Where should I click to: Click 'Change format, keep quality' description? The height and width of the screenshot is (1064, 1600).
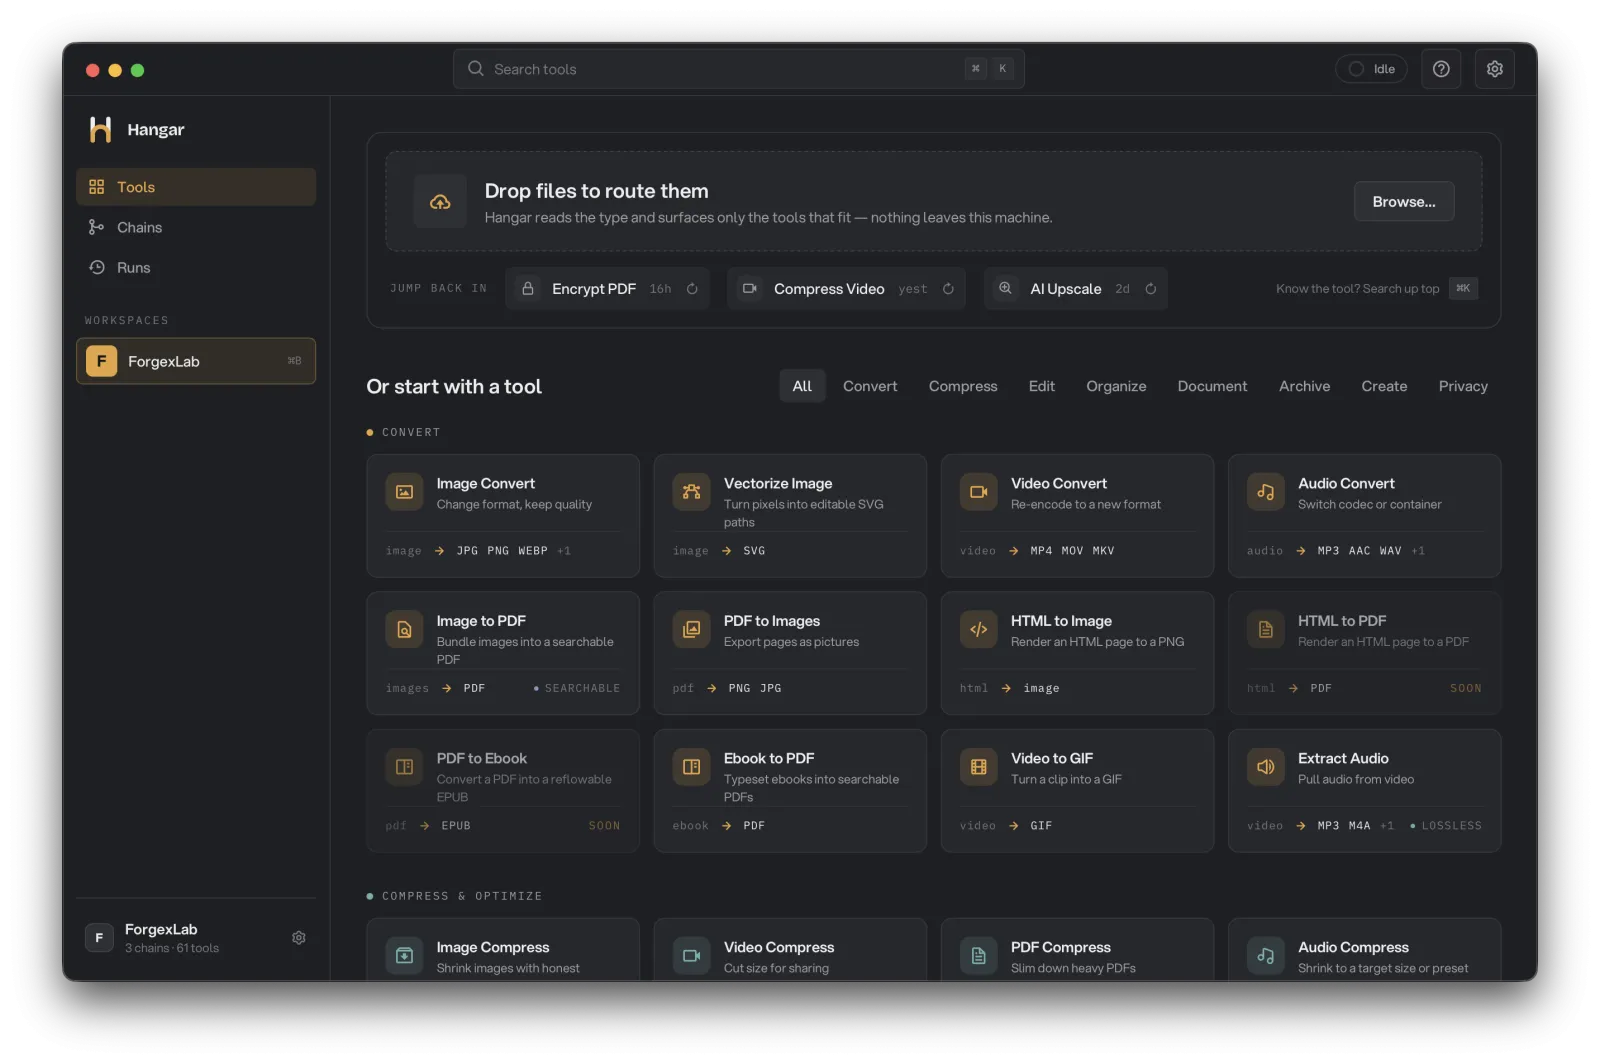point(514,505)
